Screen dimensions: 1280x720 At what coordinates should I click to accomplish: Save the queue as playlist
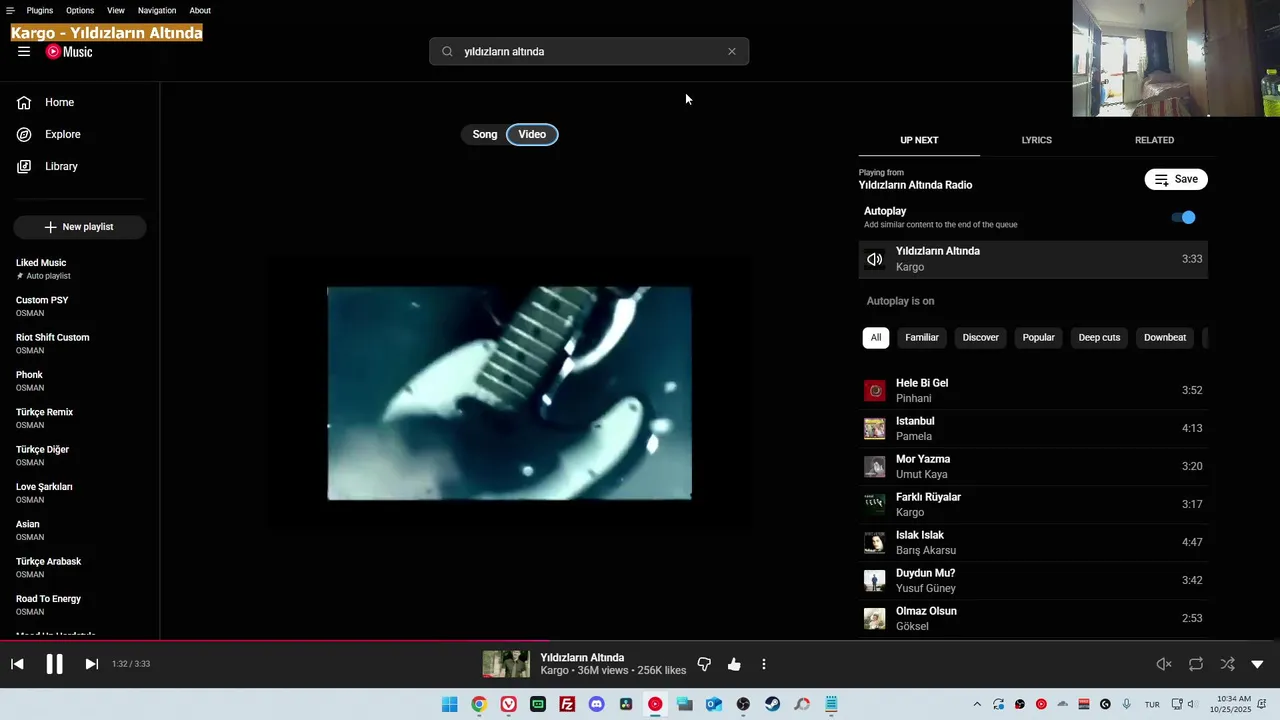click(1176, 179)
